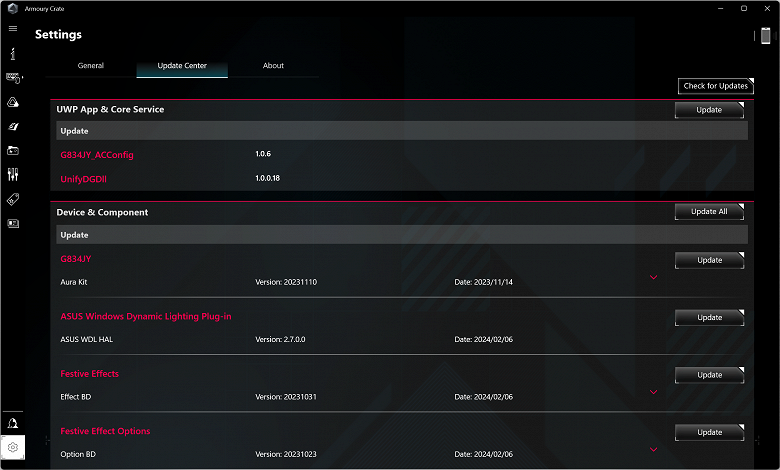This screenshot has width=780, height=470.
Task: Click ASUS Windows Dynamic Lighting Plug-in title
Action: [146, 316]
